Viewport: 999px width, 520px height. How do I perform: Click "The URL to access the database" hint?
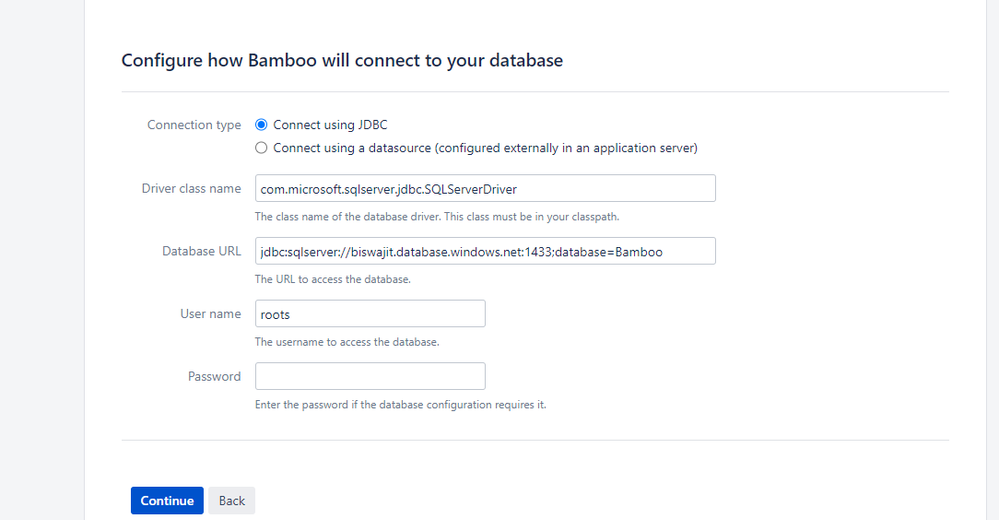point(333,279)
